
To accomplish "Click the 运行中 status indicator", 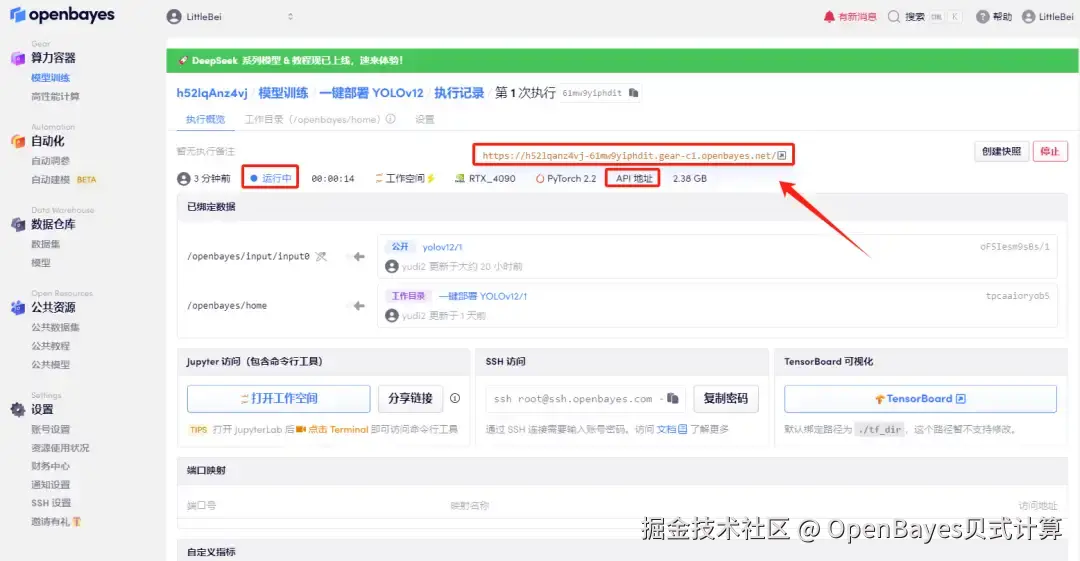I will click(270, 178).
